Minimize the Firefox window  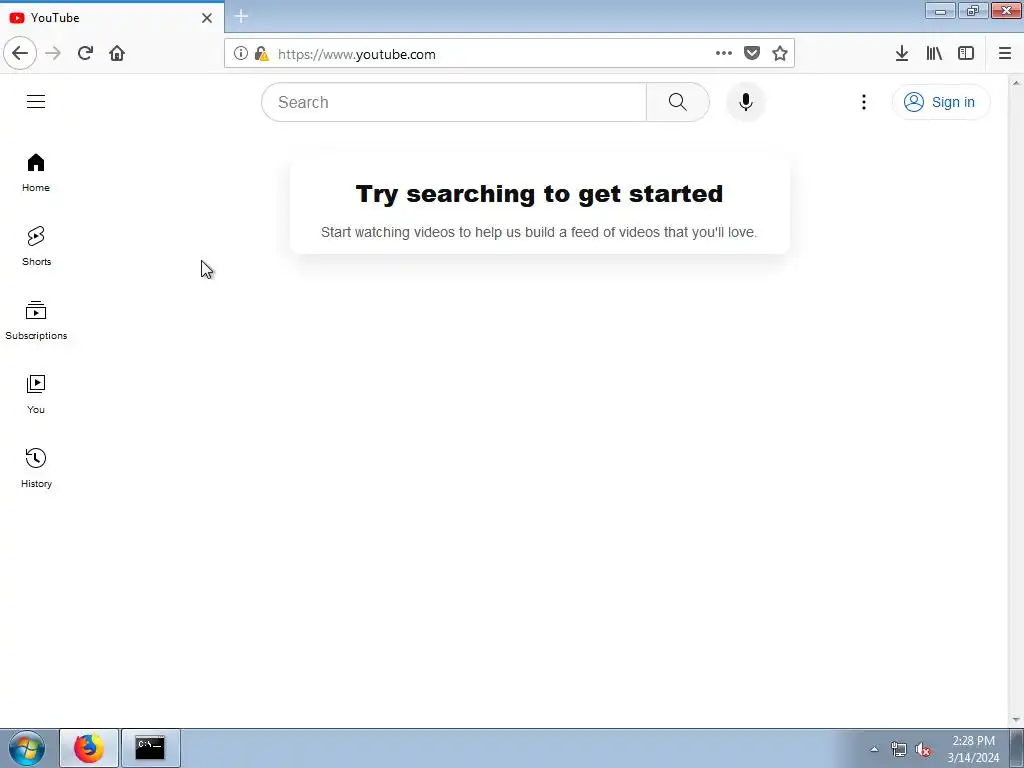coord(940,10)
